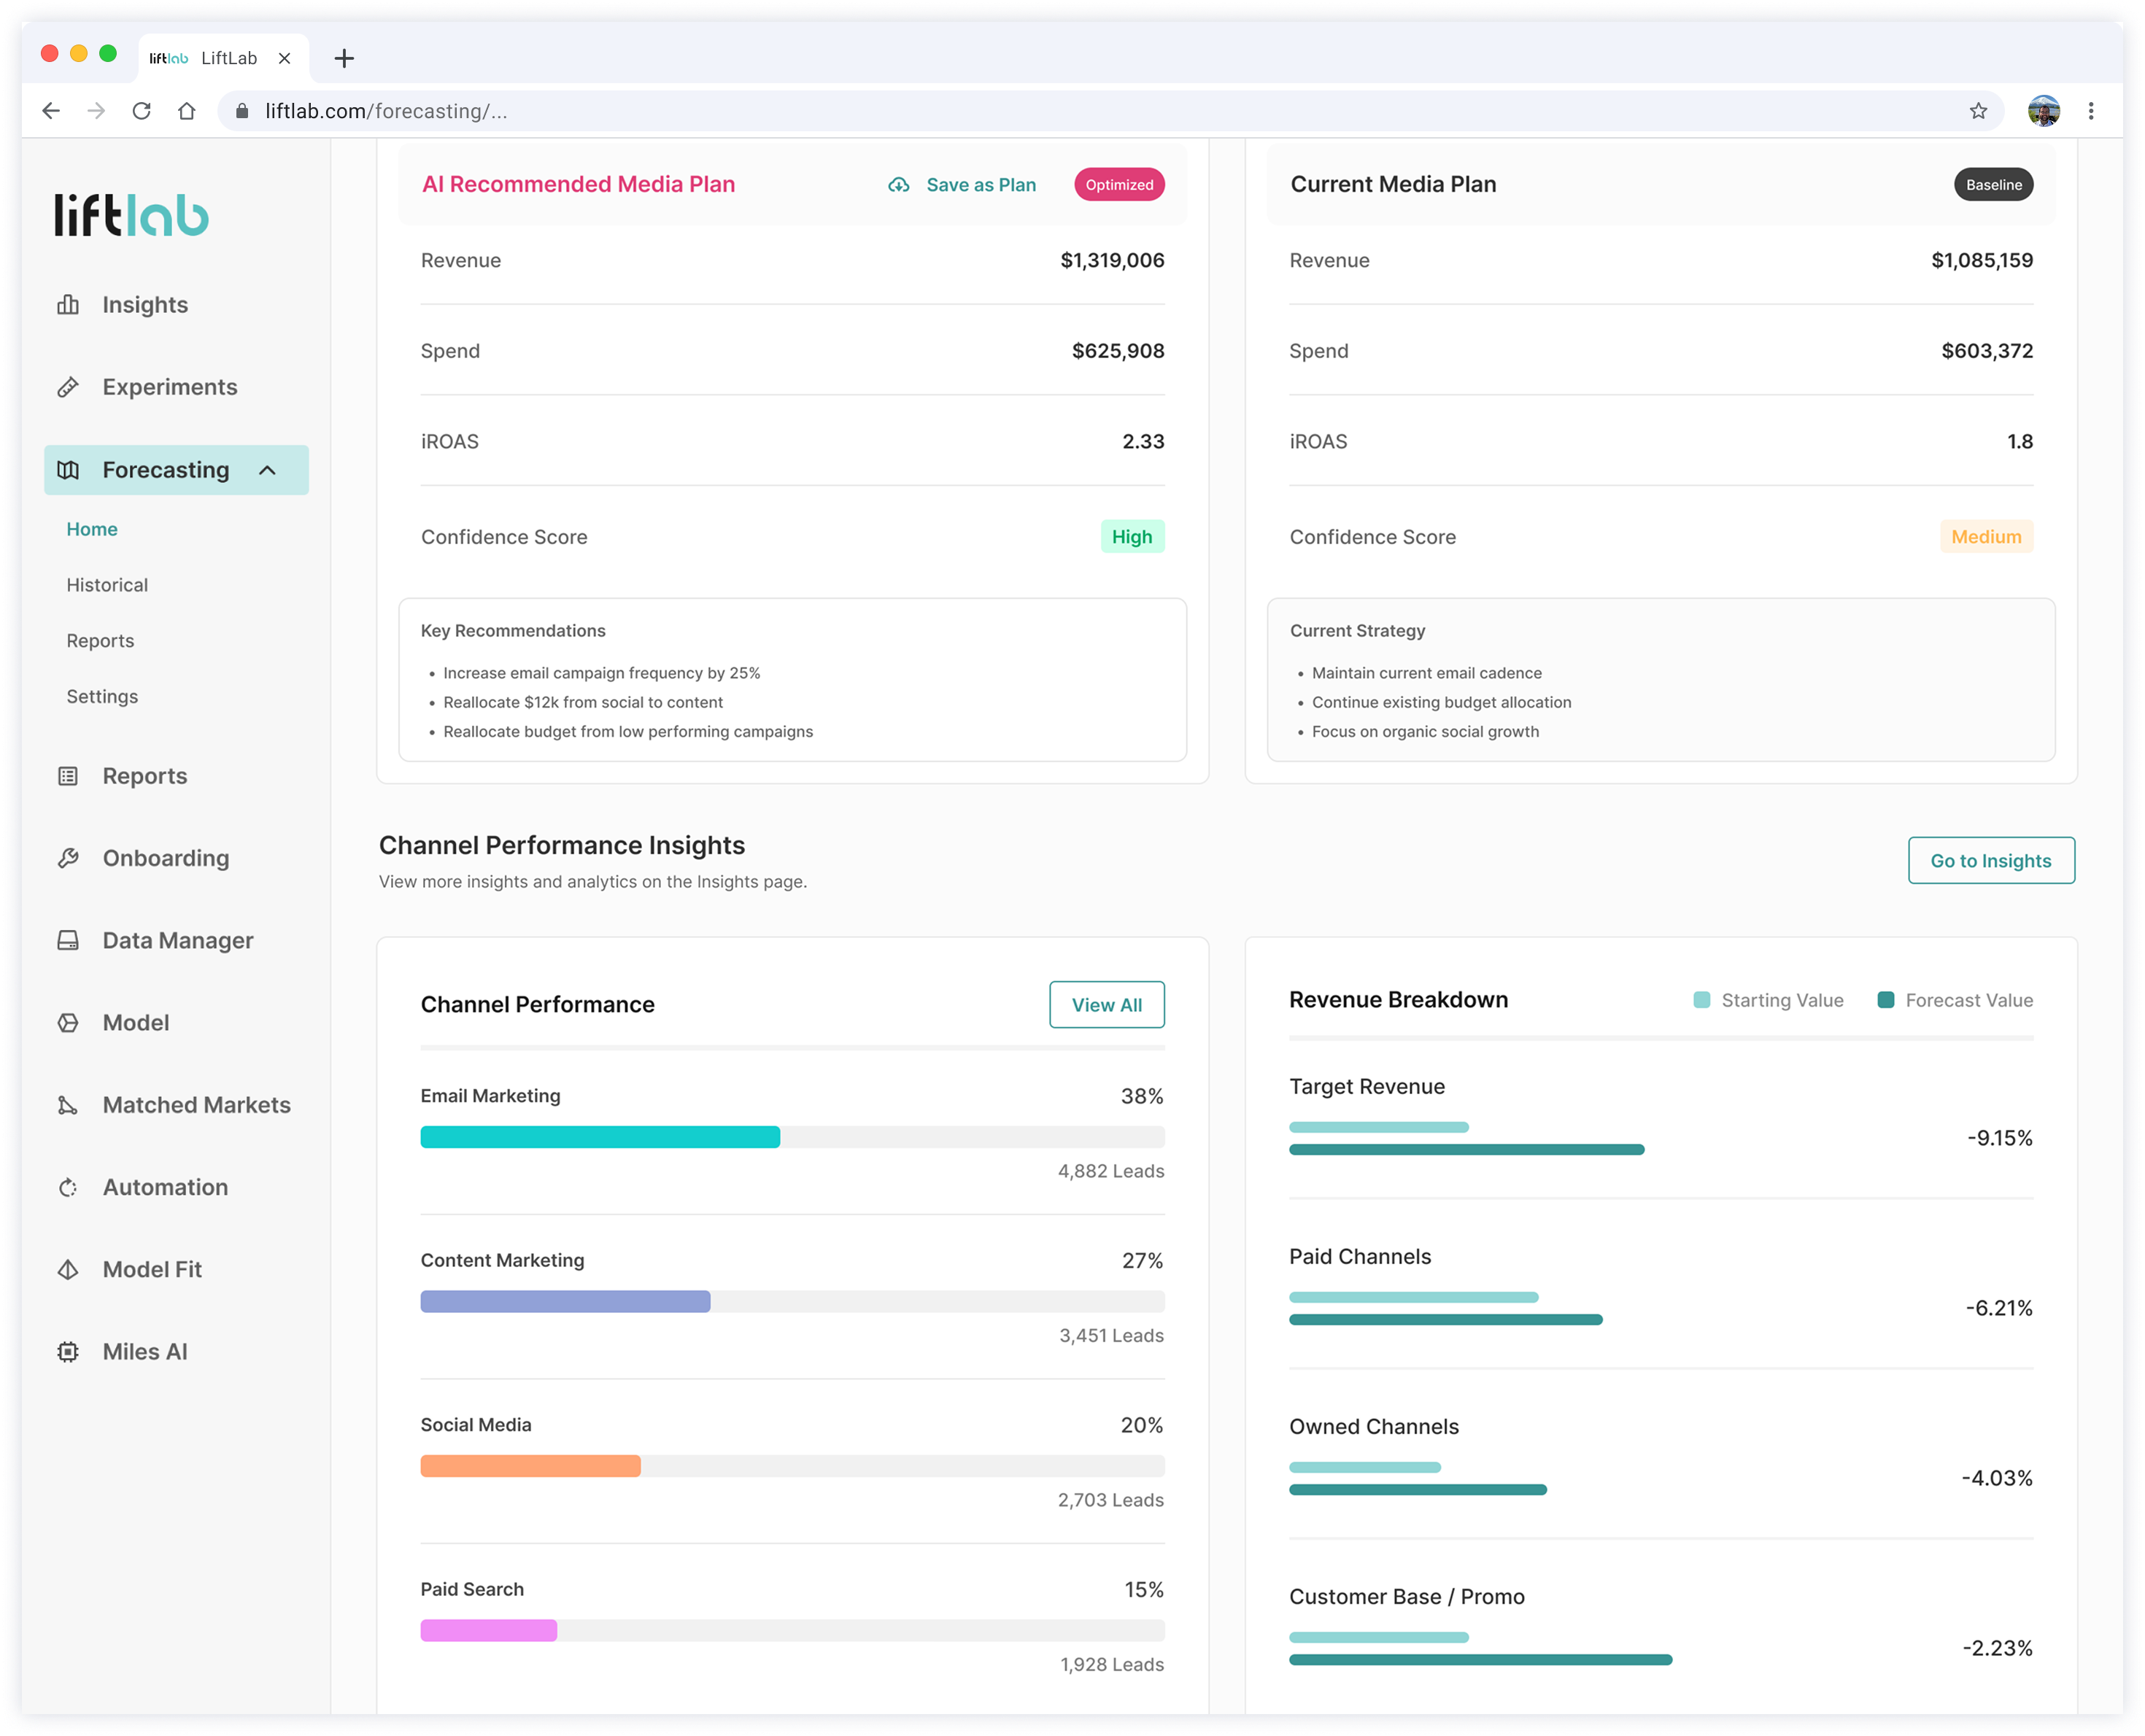Click the Email Marketing progress bar
The image size is (2145, 1736).
(x=792, y=1137)
